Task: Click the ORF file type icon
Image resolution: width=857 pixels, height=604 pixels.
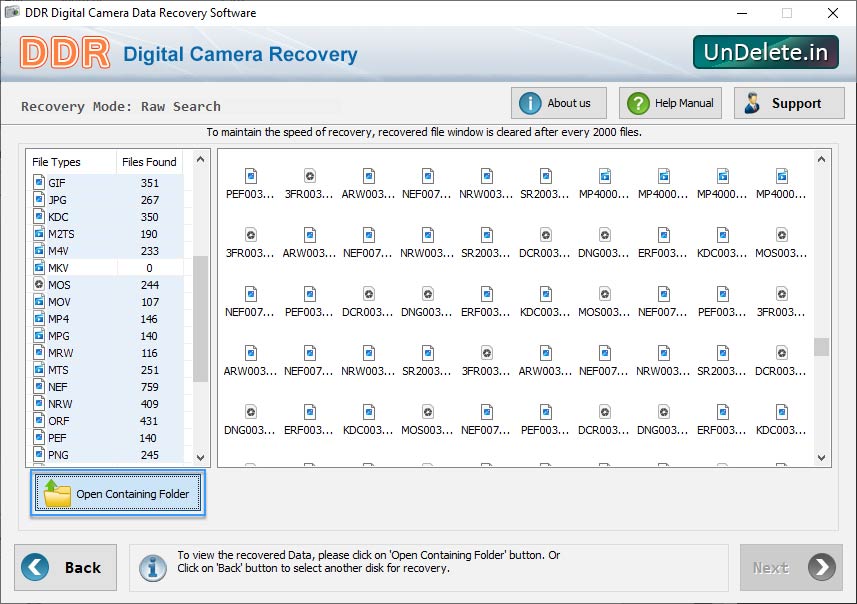Action: tap(39, 420)
